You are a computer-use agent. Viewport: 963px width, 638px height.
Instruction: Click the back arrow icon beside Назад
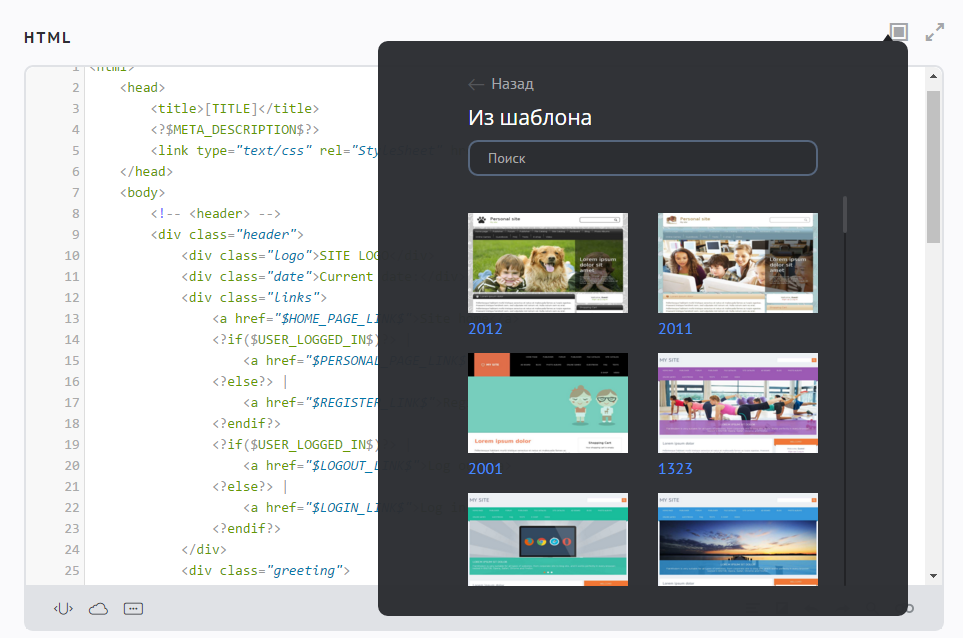pos(476,85)
